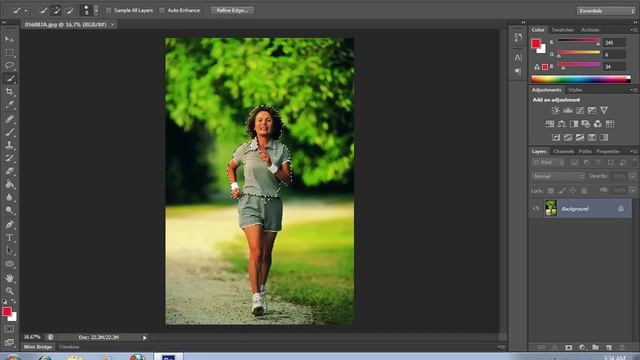The height and width of the screenshot is (360, 640).
Task: Hide the Background layer eye icon
Action: (x=536, y=209)
